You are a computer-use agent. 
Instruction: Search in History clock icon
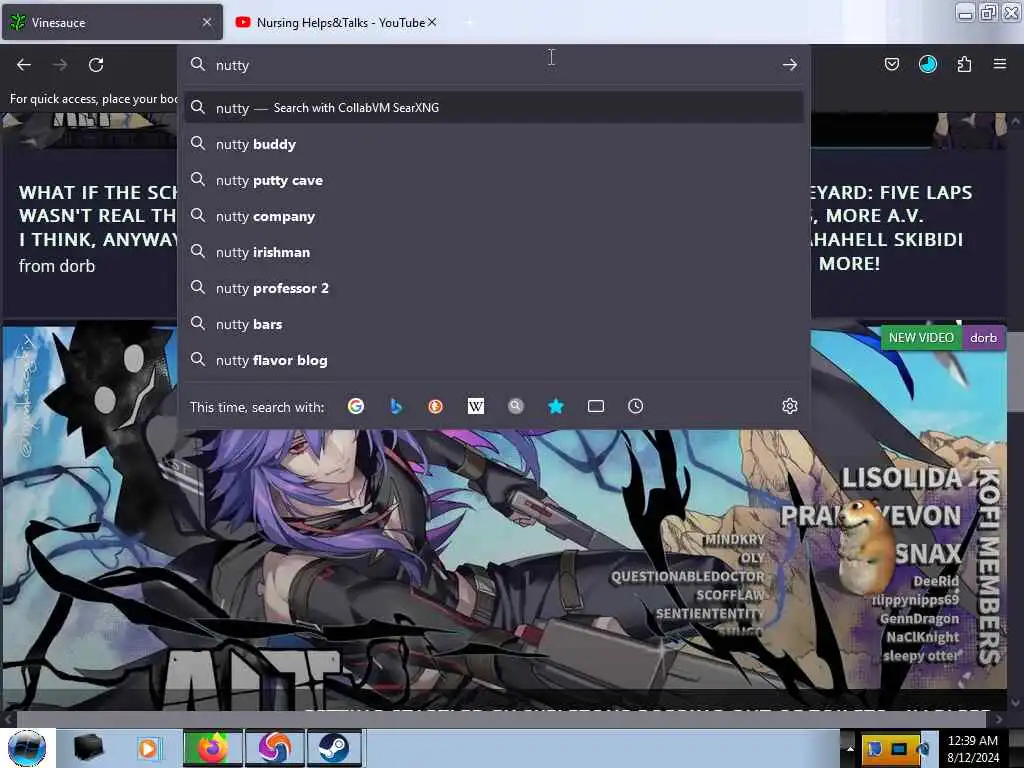635,406
